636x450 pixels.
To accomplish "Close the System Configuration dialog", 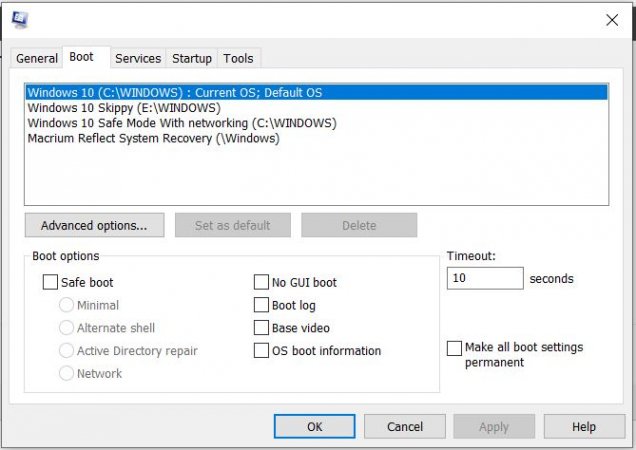I will click(x=612, y=20).
